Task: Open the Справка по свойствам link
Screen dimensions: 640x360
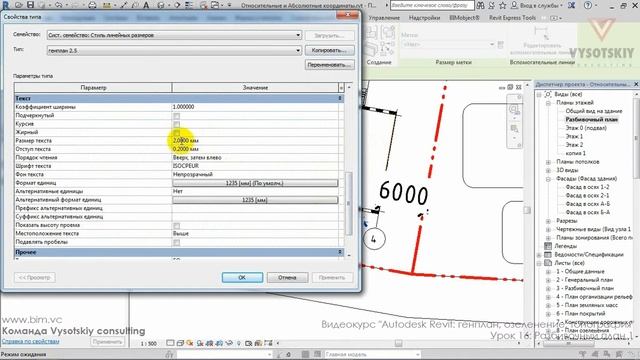Action: coord(31,341)
